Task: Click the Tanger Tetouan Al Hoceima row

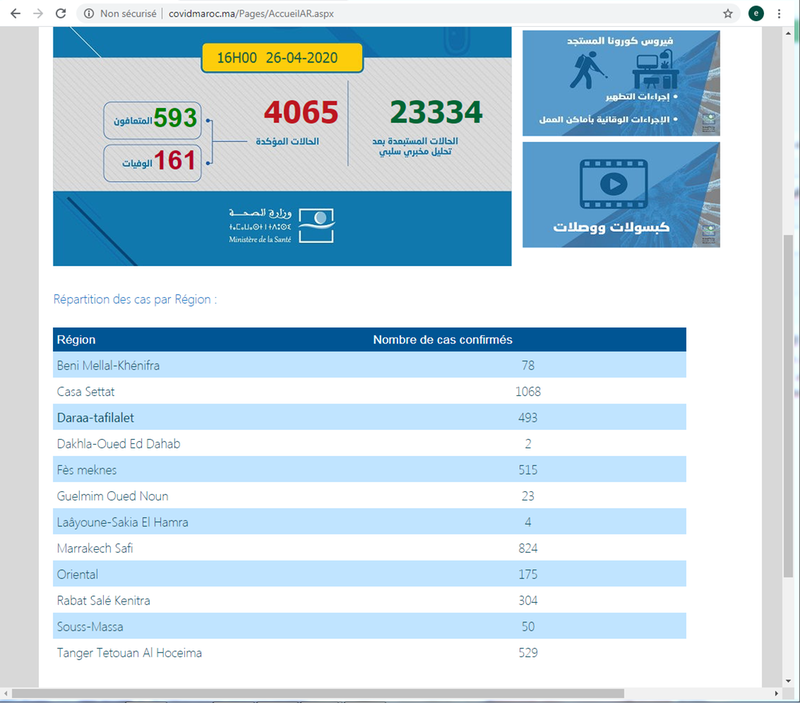Action: pyautogui.click(x=369, y=653)
